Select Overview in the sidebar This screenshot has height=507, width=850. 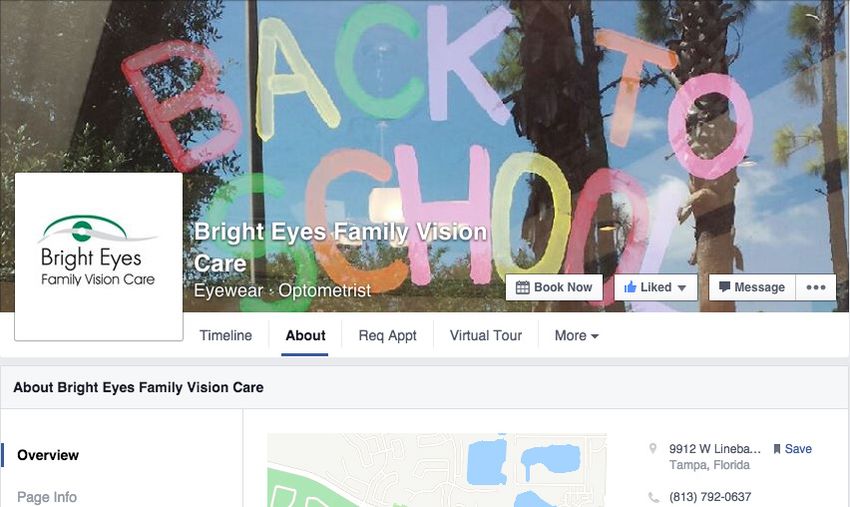point(48,455)
